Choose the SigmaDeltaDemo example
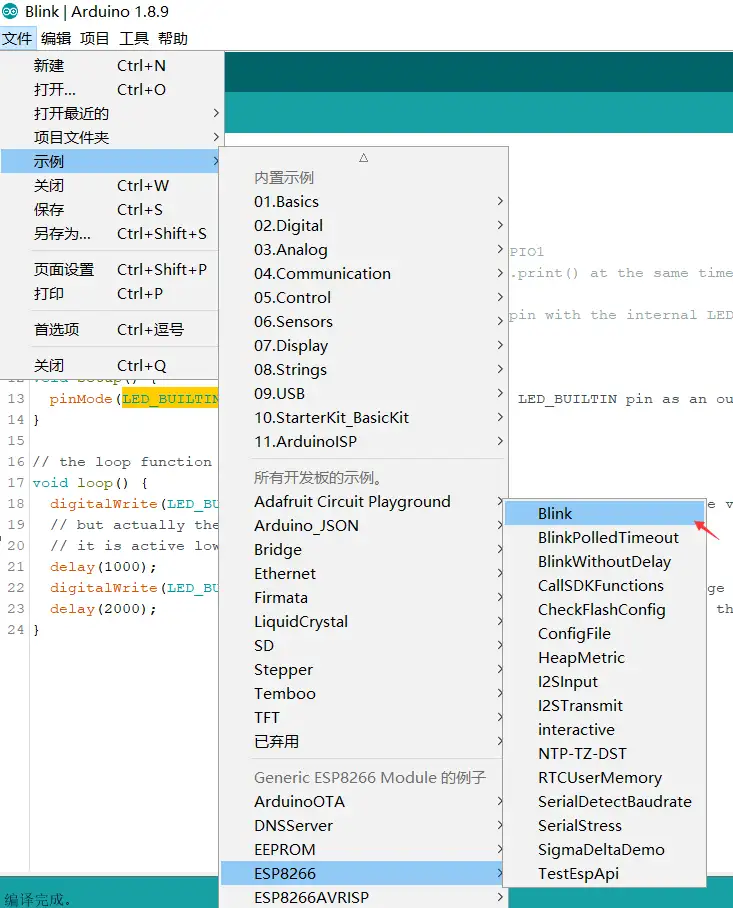 601,850
